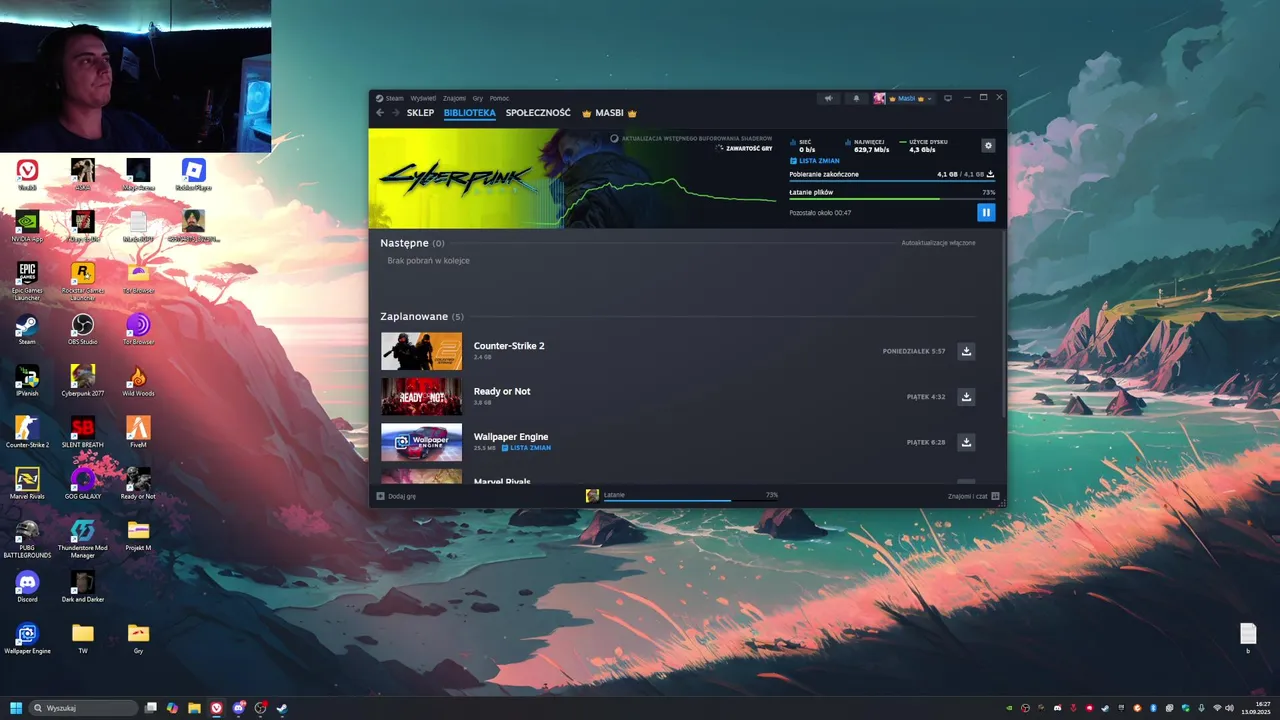Select the Rockstar Games Launcher icon
This screenshot has height=720, width=1280.
click(x=83, y=280)
